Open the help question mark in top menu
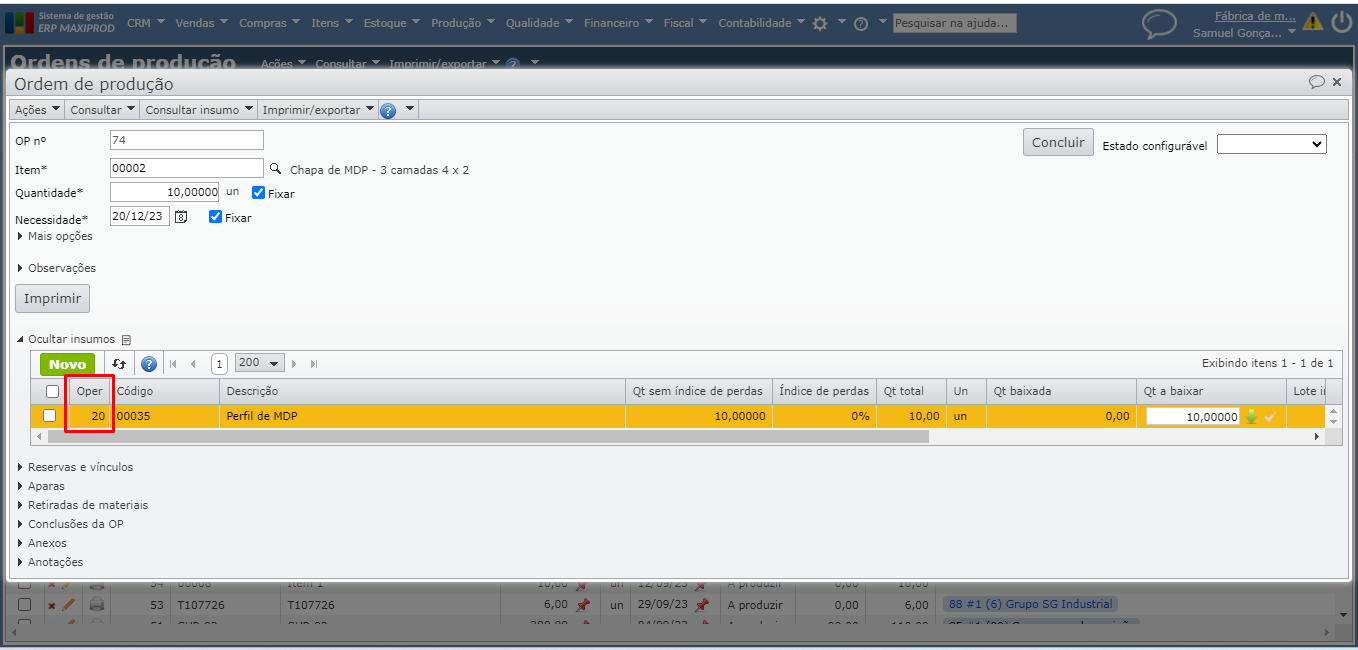The width and height of the screenshot is (1358, 650). [860, 23]
